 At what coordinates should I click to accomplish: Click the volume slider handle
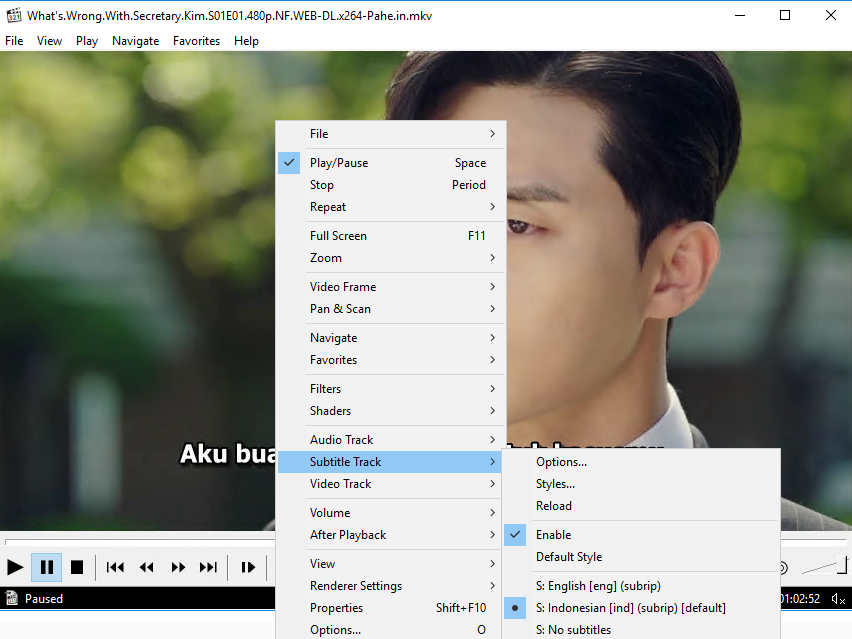pos(842,565)
